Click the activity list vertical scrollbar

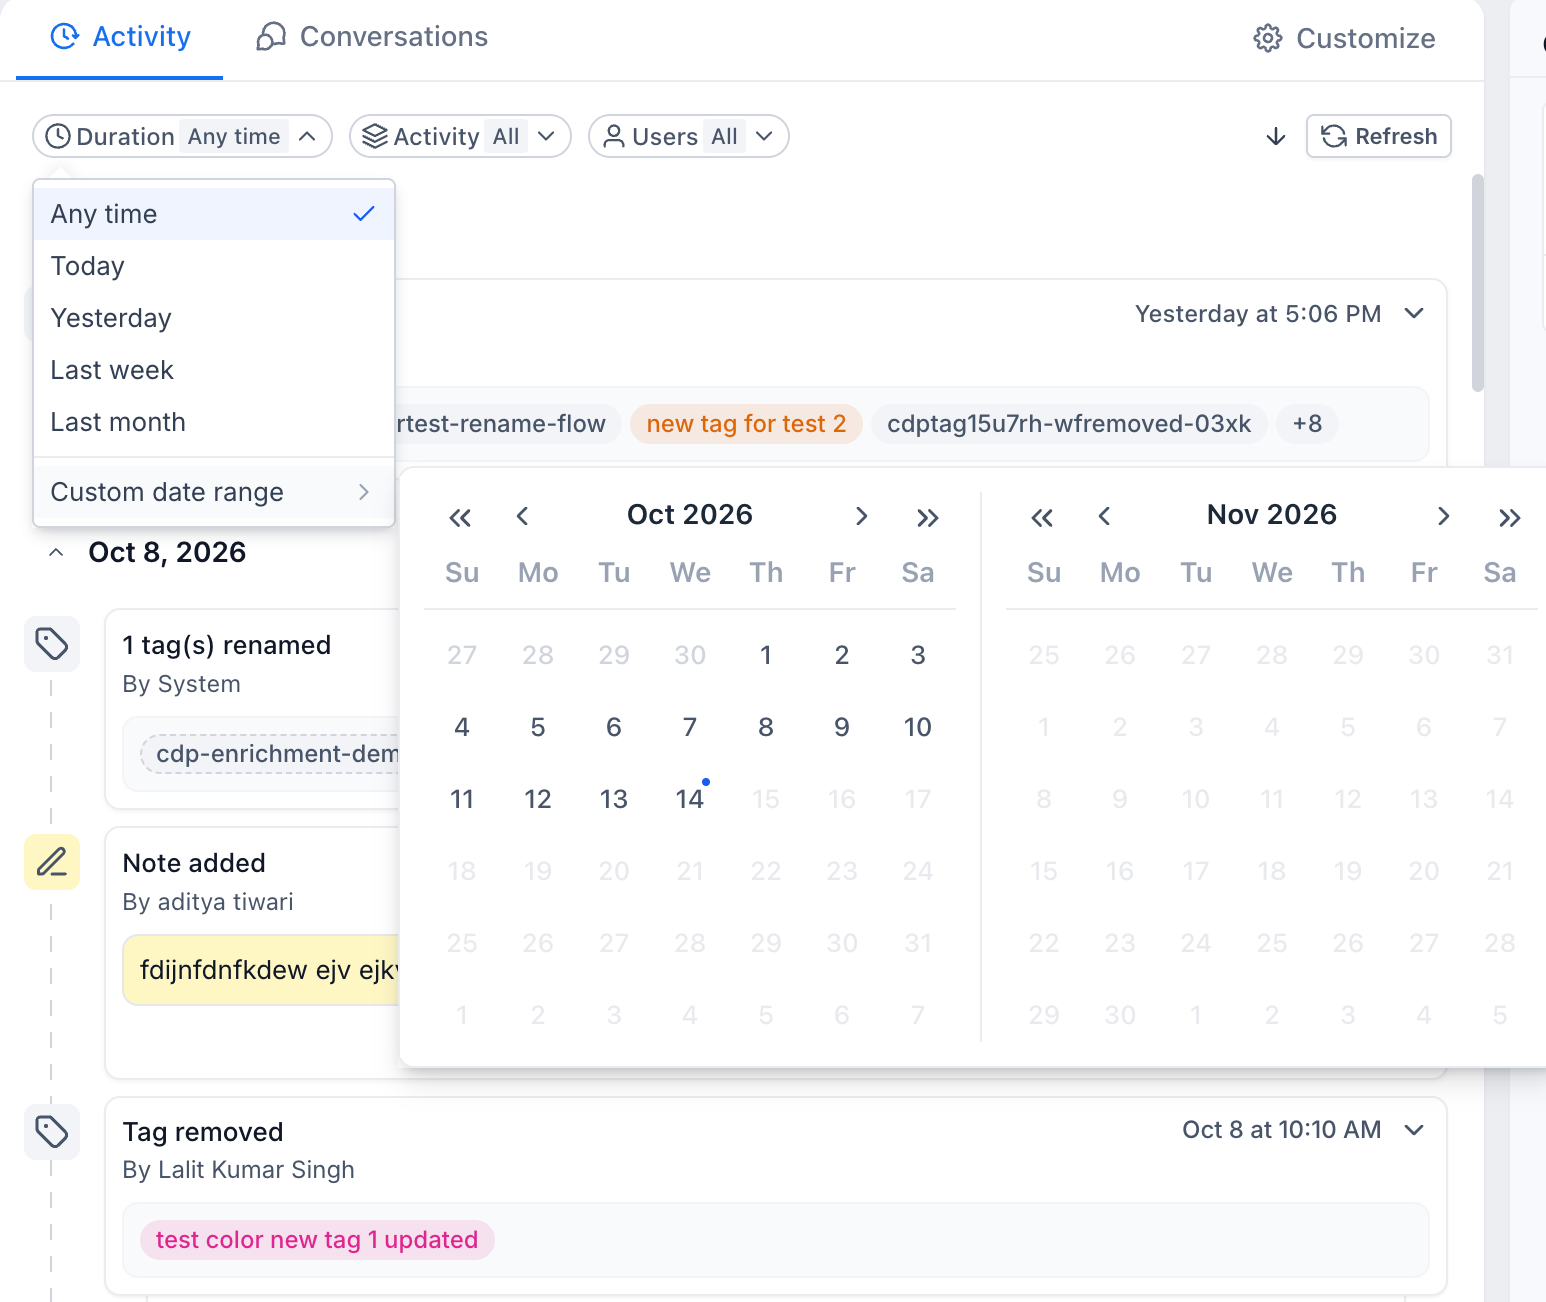[x=1477, y=283]
